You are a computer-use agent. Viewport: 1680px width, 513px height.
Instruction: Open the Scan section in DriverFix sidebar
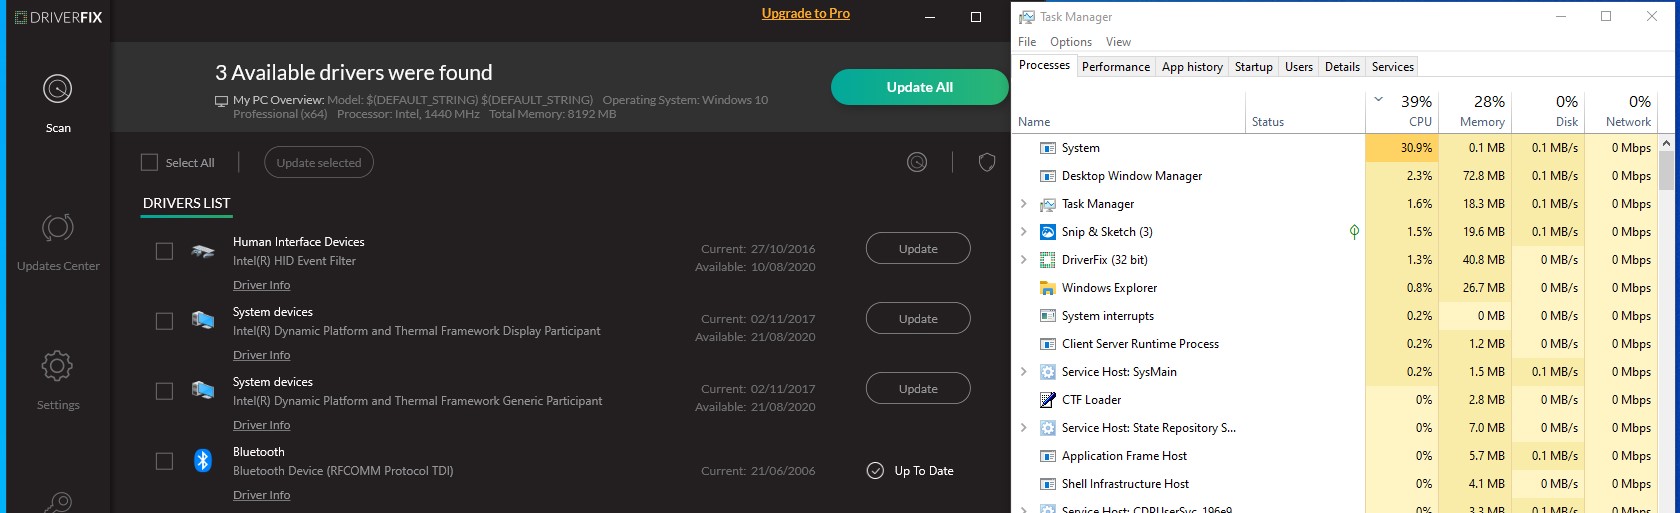tap(58, 103)
